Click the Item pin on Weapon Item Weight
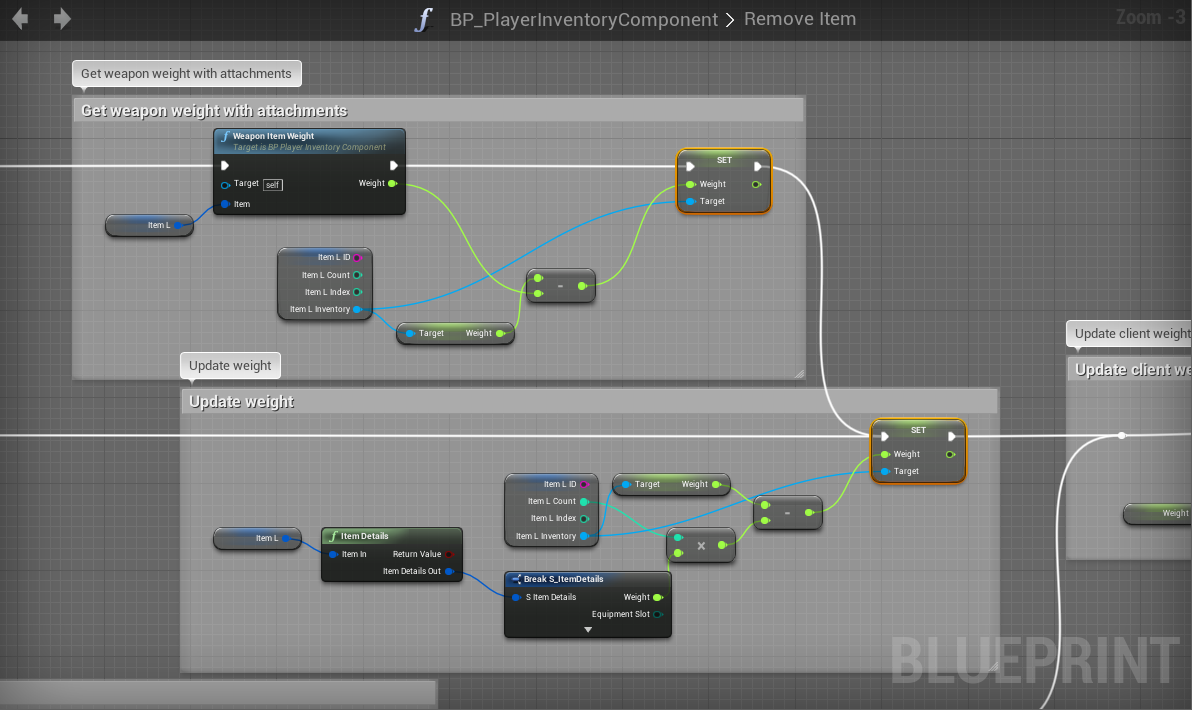The image size is (1192, 710). coord(225,204)
